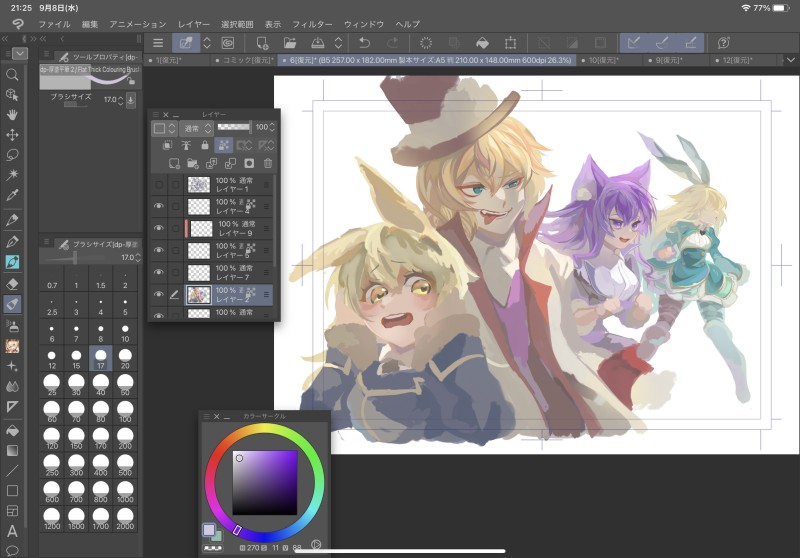
Task: Adjust layer opacity 100 stepper arrows
Action: 272,127
